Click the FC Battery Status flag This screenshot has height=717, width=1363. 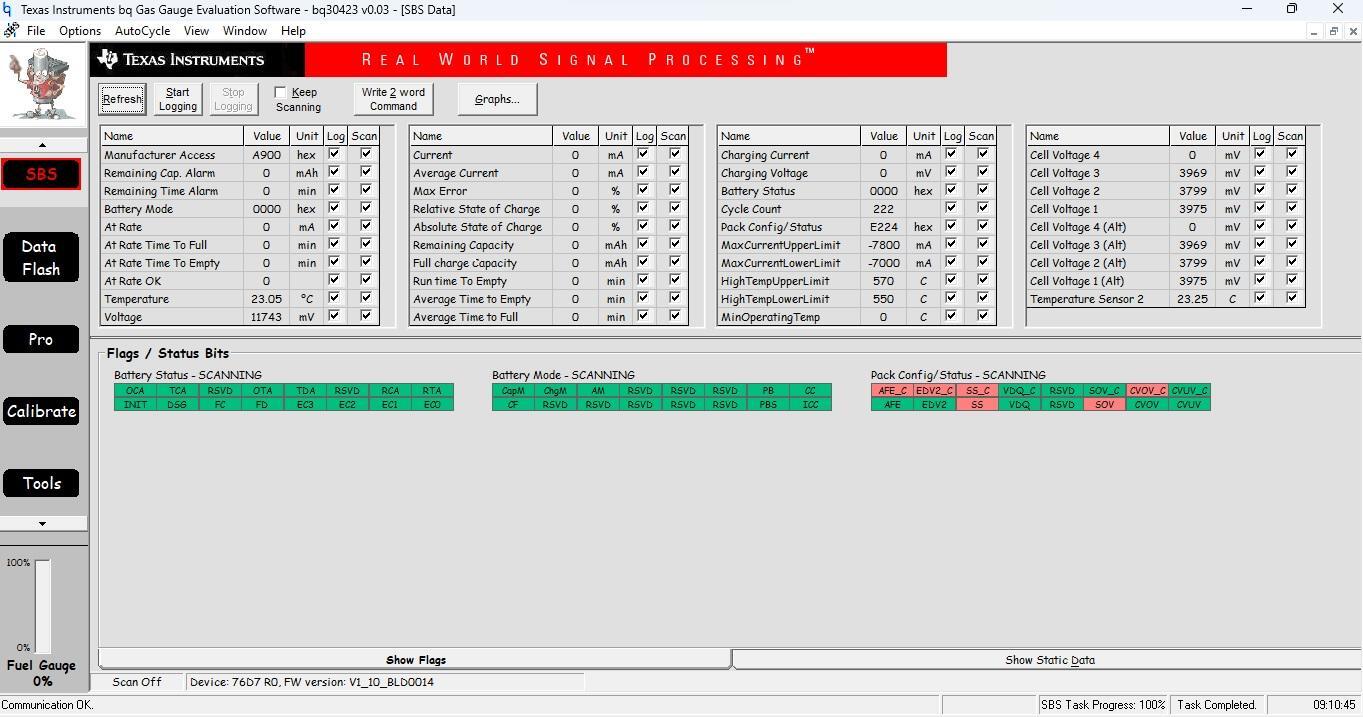(220, 405)
